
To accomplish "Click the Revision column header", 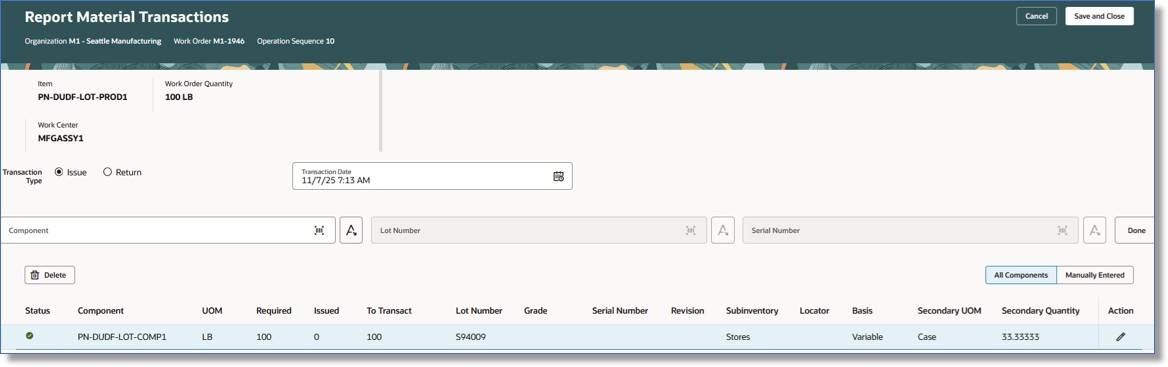I will (688, 311).
